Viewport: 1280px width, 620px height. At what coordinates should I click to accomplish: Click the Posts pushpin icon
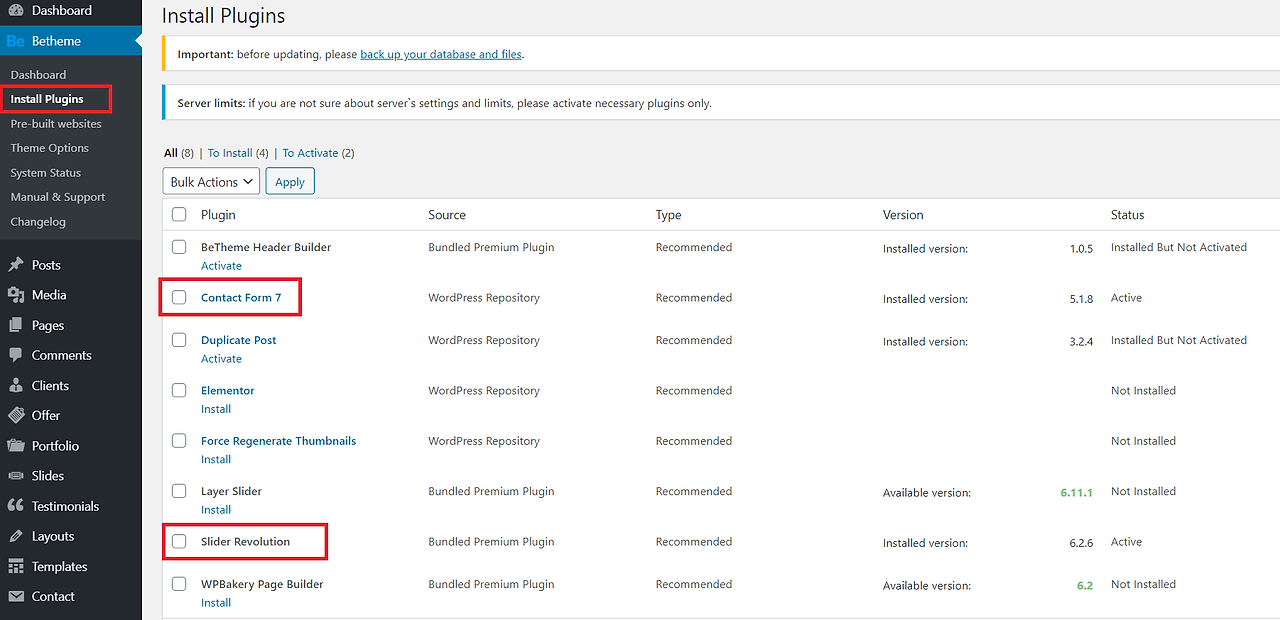pos(16,265)
